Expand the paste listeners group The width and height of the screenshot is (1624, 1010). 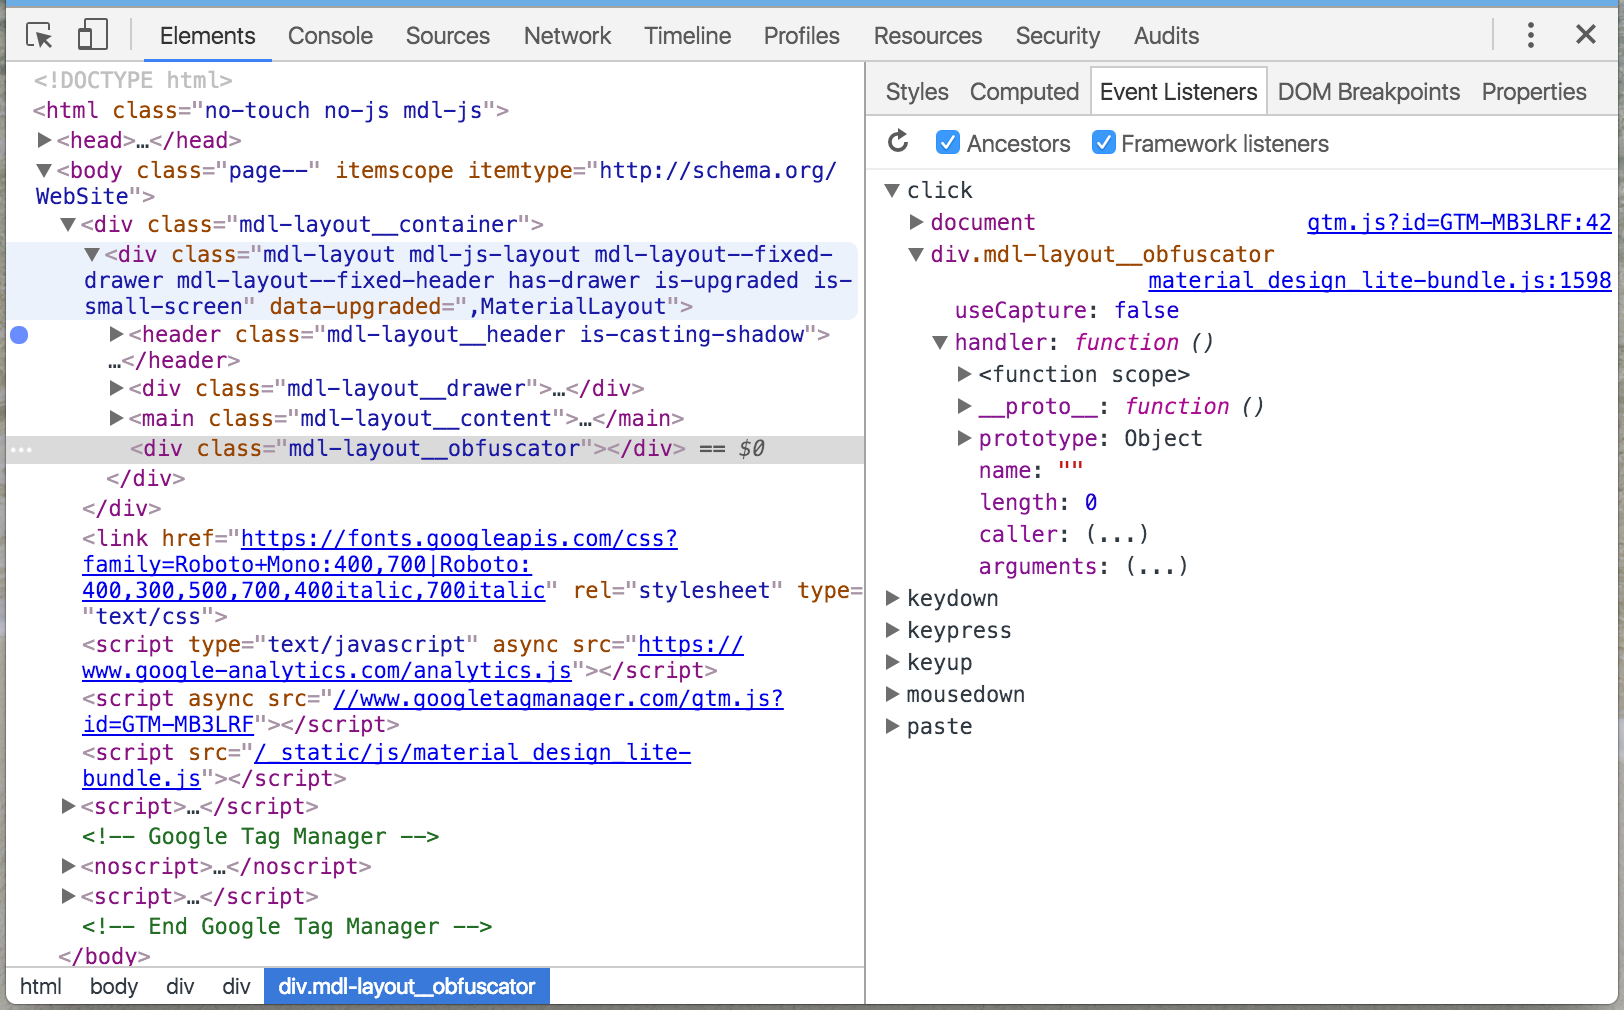pyautogui.click(x=893, y=726)
